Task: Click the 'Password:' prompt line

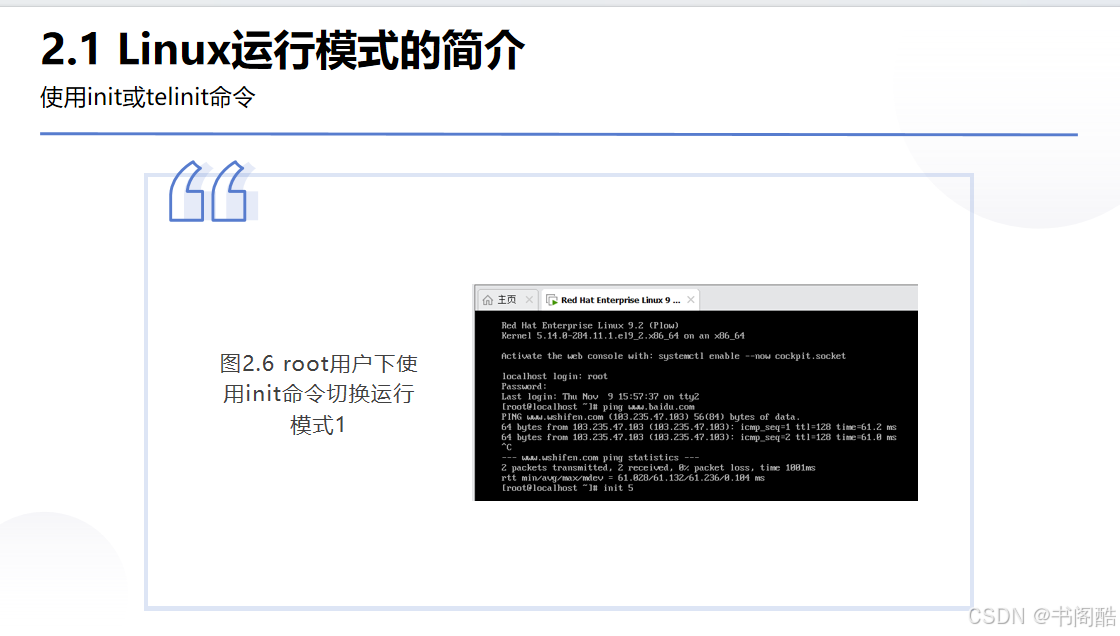Action: point(524,387)
